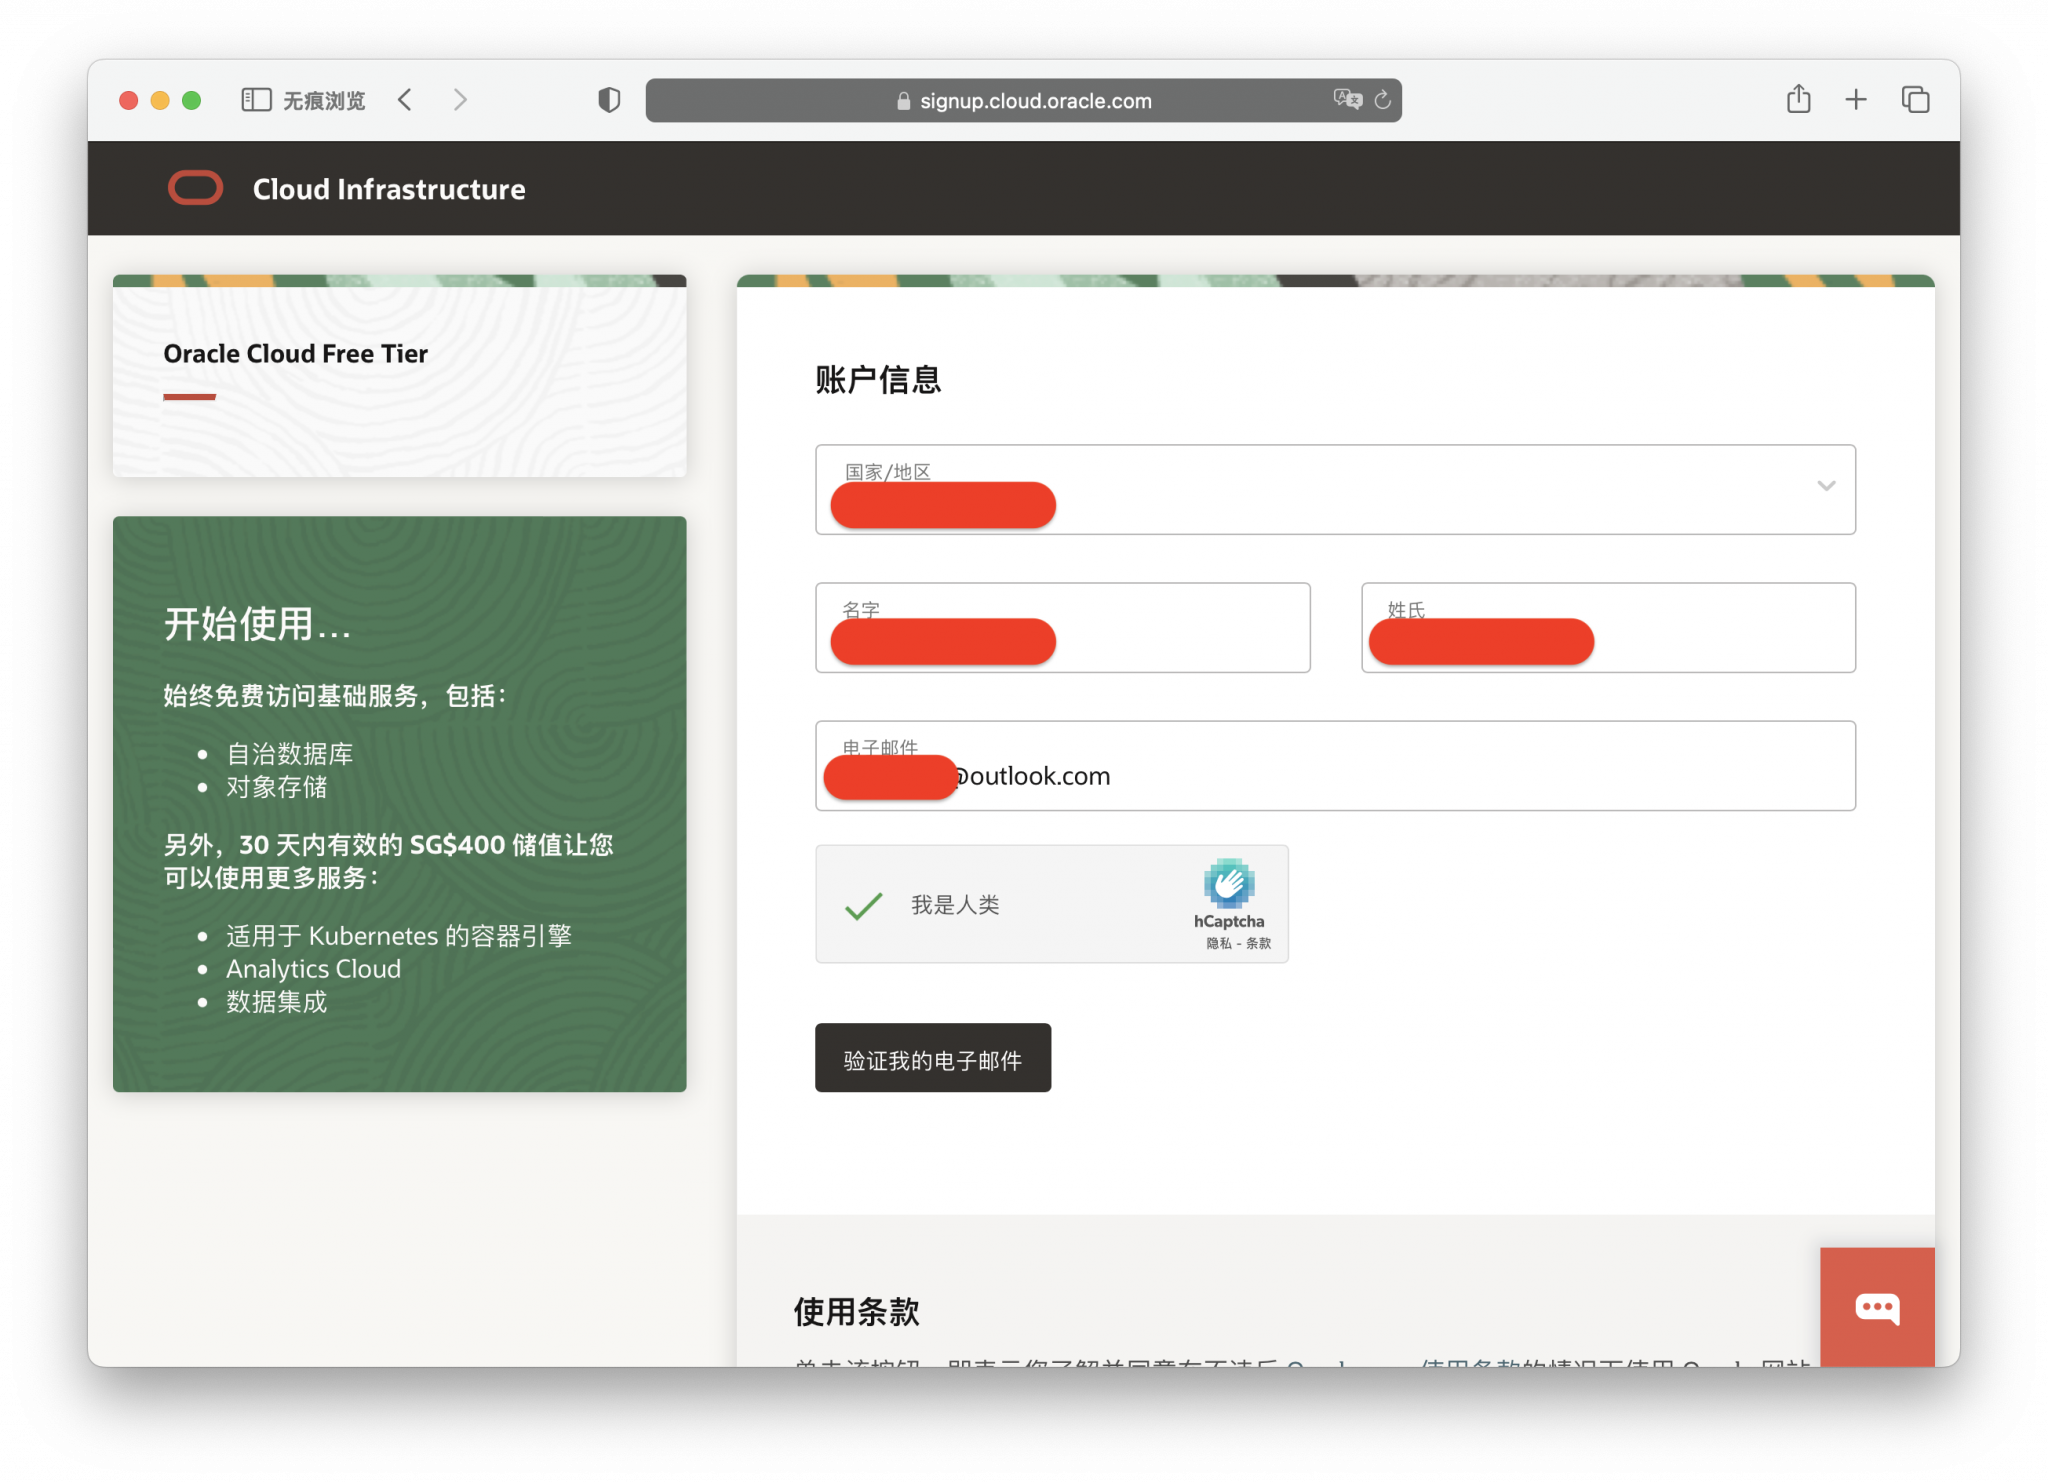This screenshot has height=1483, width=2048.
Task: Click the SG$400 储值 paragraph
Action: (x=388, y=861)
